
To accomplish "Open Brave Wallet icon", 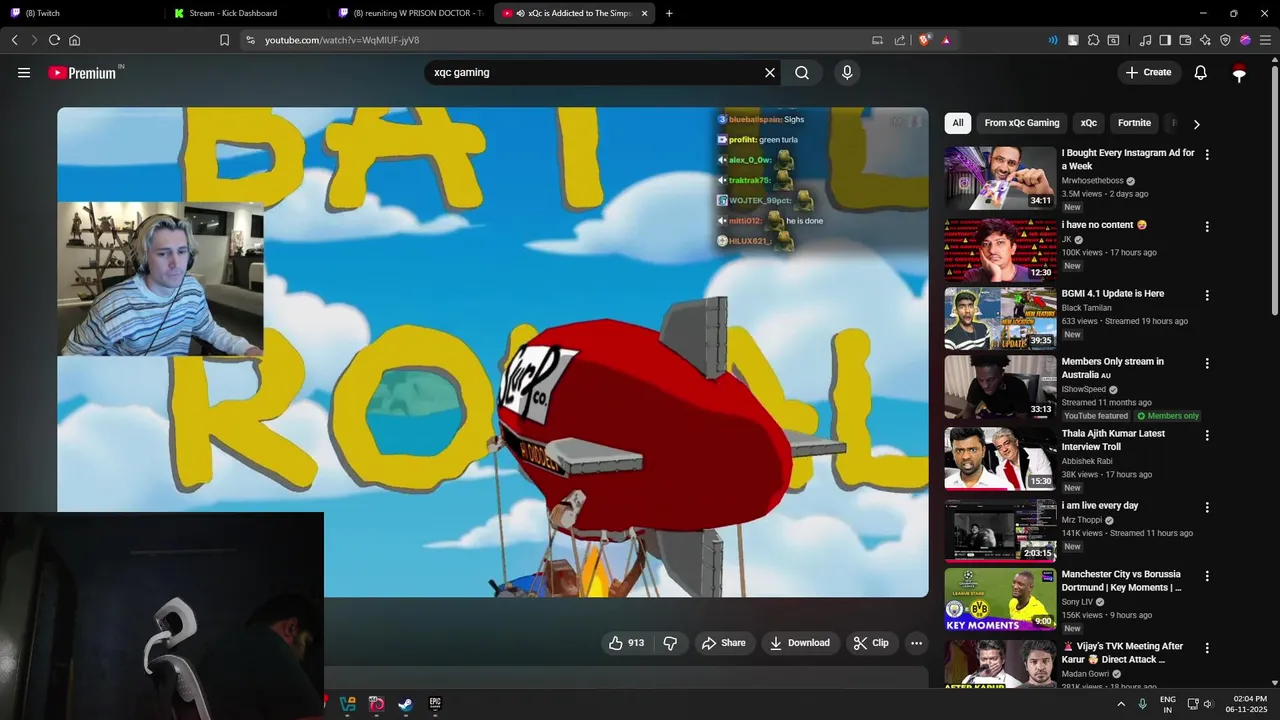I will pyautogui.click(x=1185, y=40).
